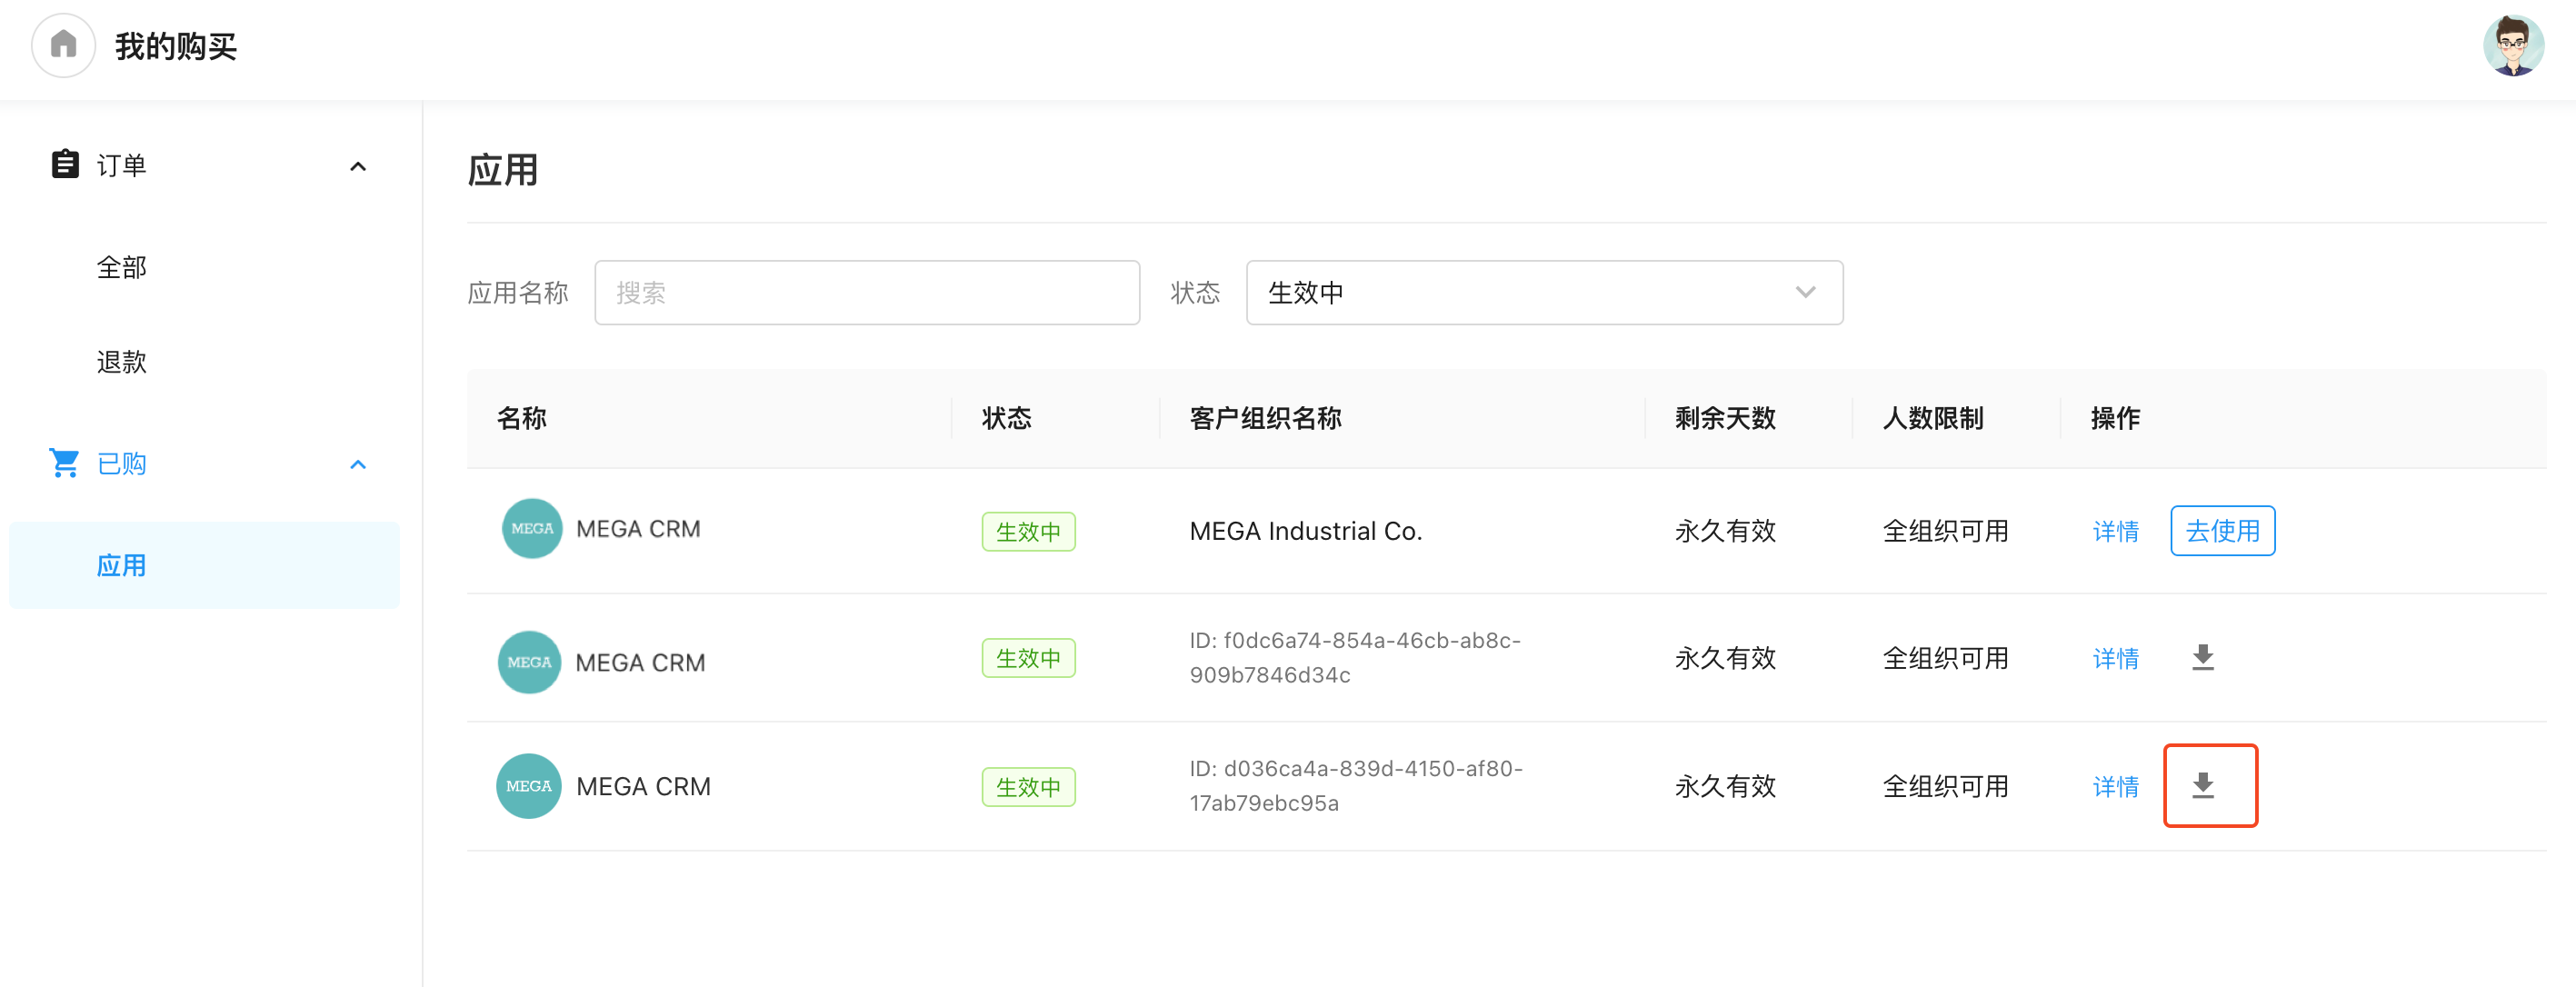Viewport: 2576px width, 987px height.
Task: Open 详情 for ID f0dc6a74 row
Action: 2115,658
